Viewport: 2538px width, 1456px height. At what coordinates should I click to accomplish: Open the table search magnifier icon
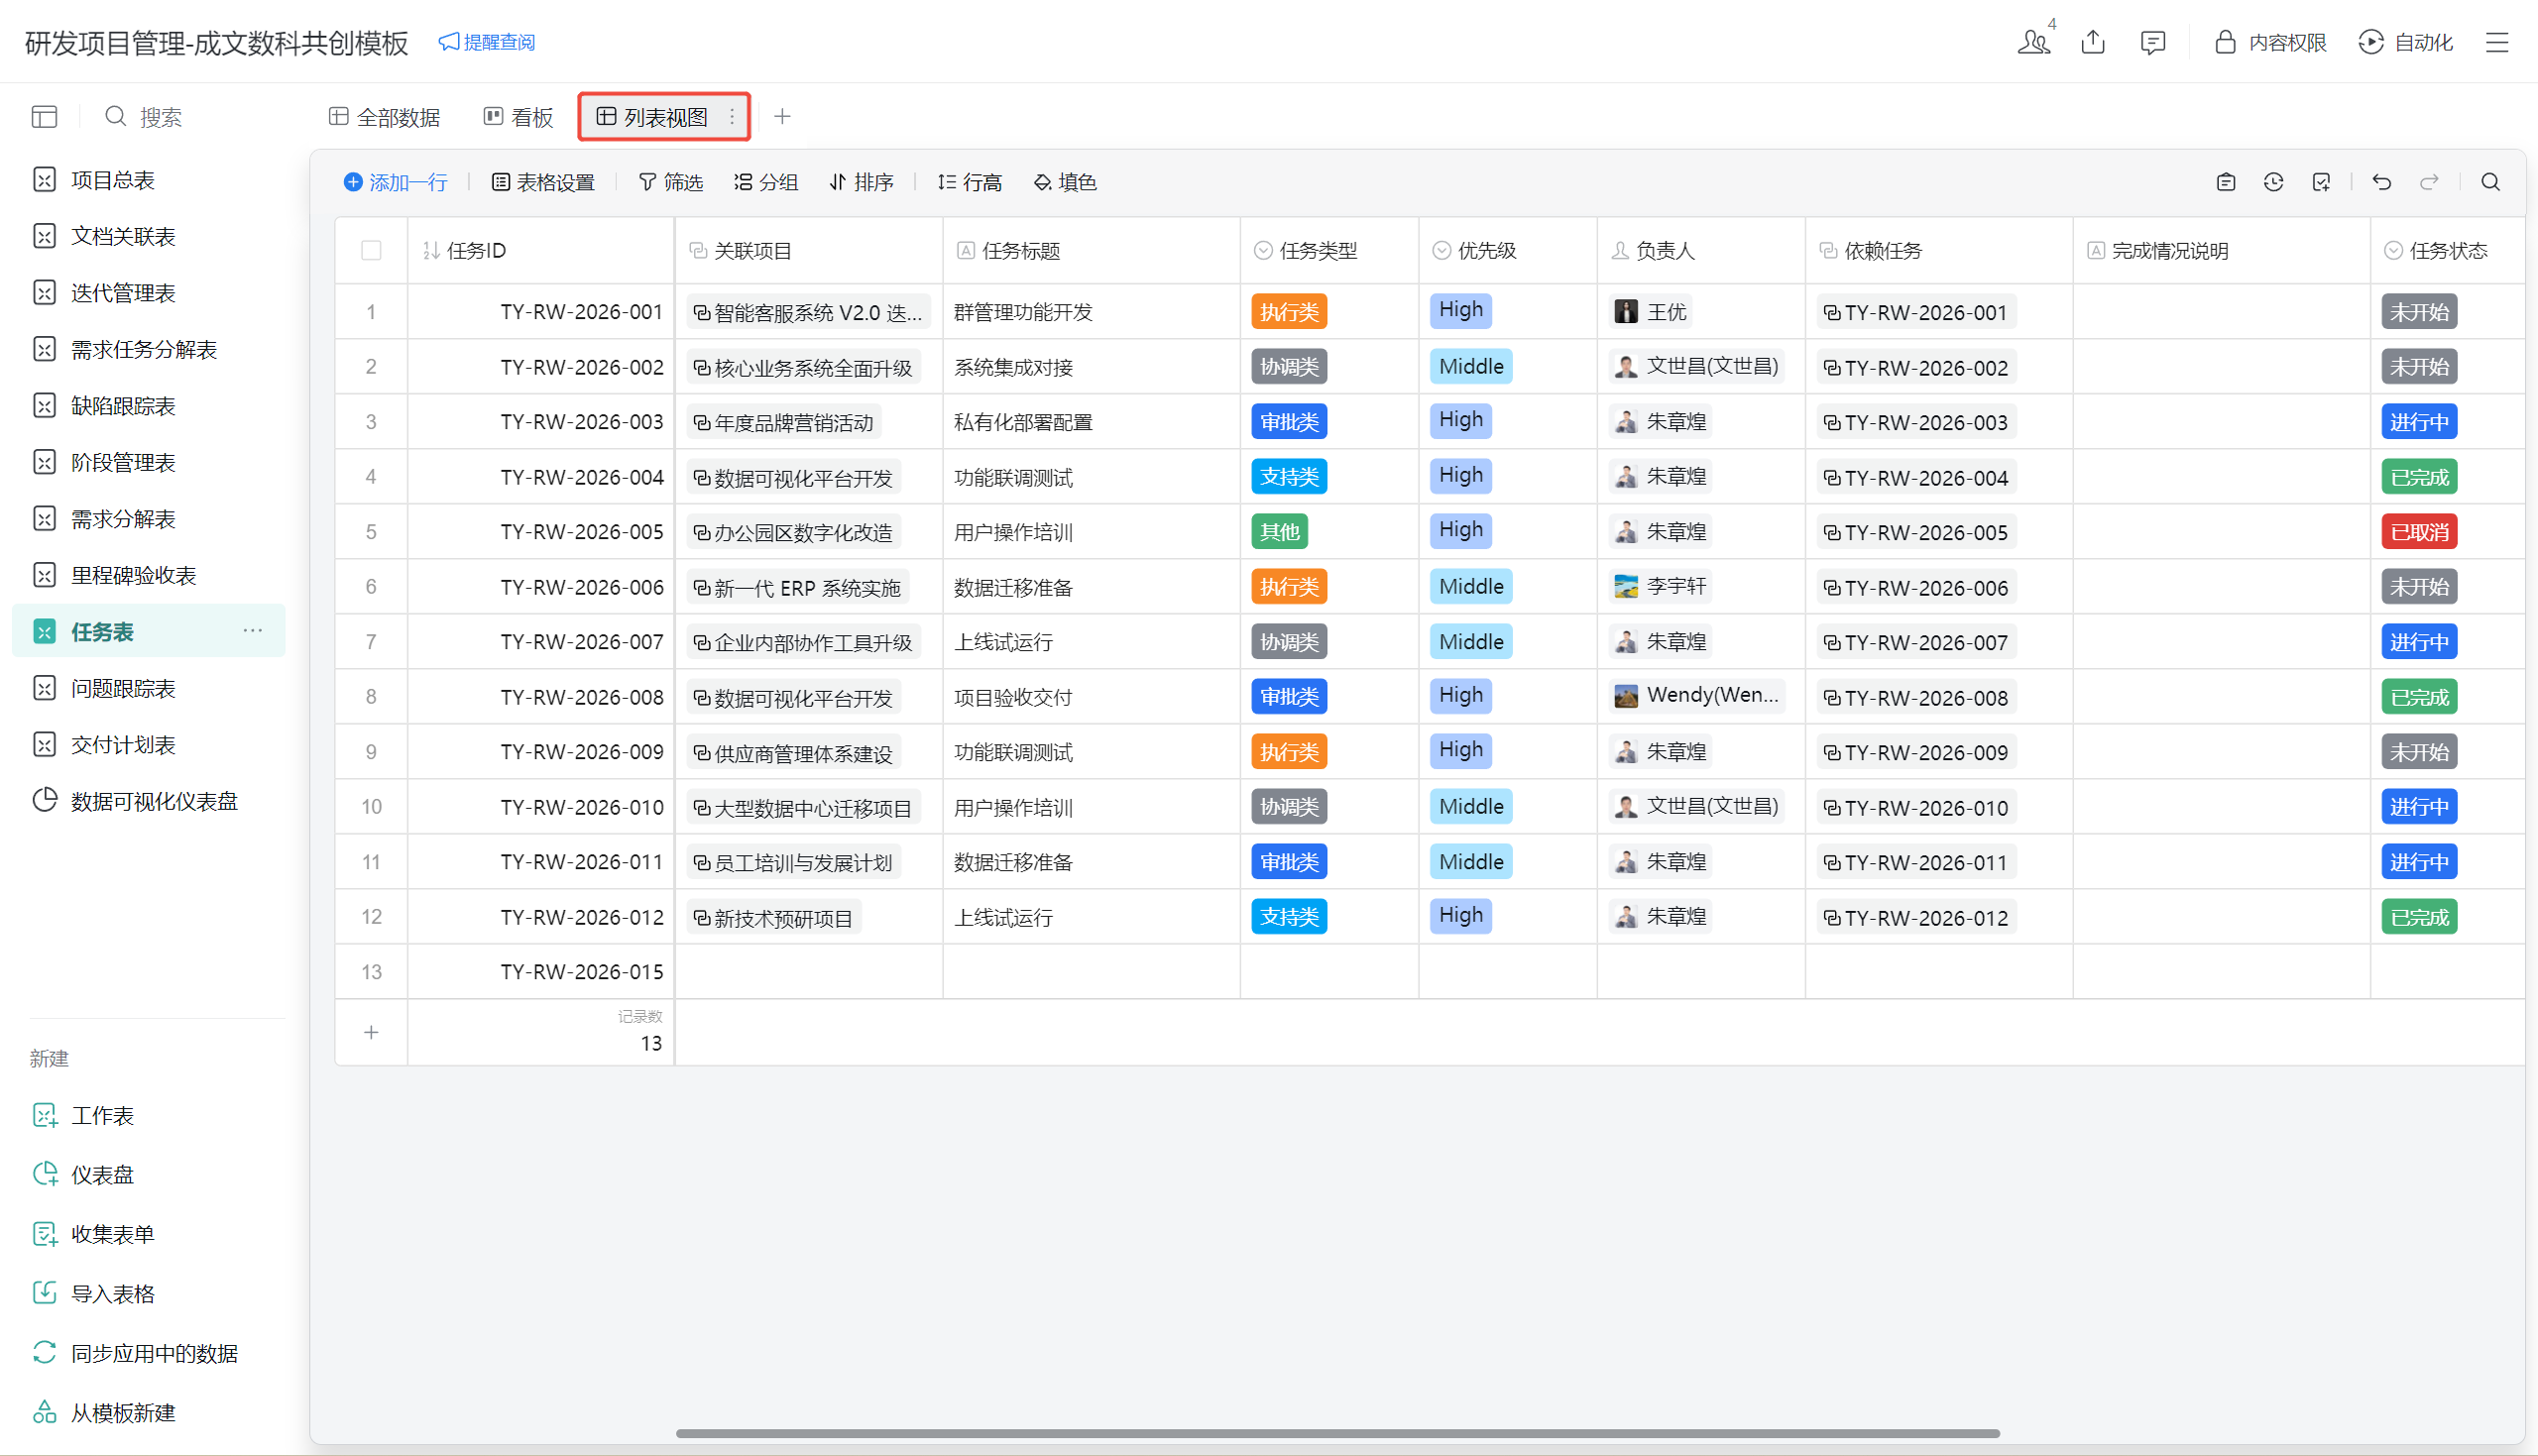[2490, 182]
